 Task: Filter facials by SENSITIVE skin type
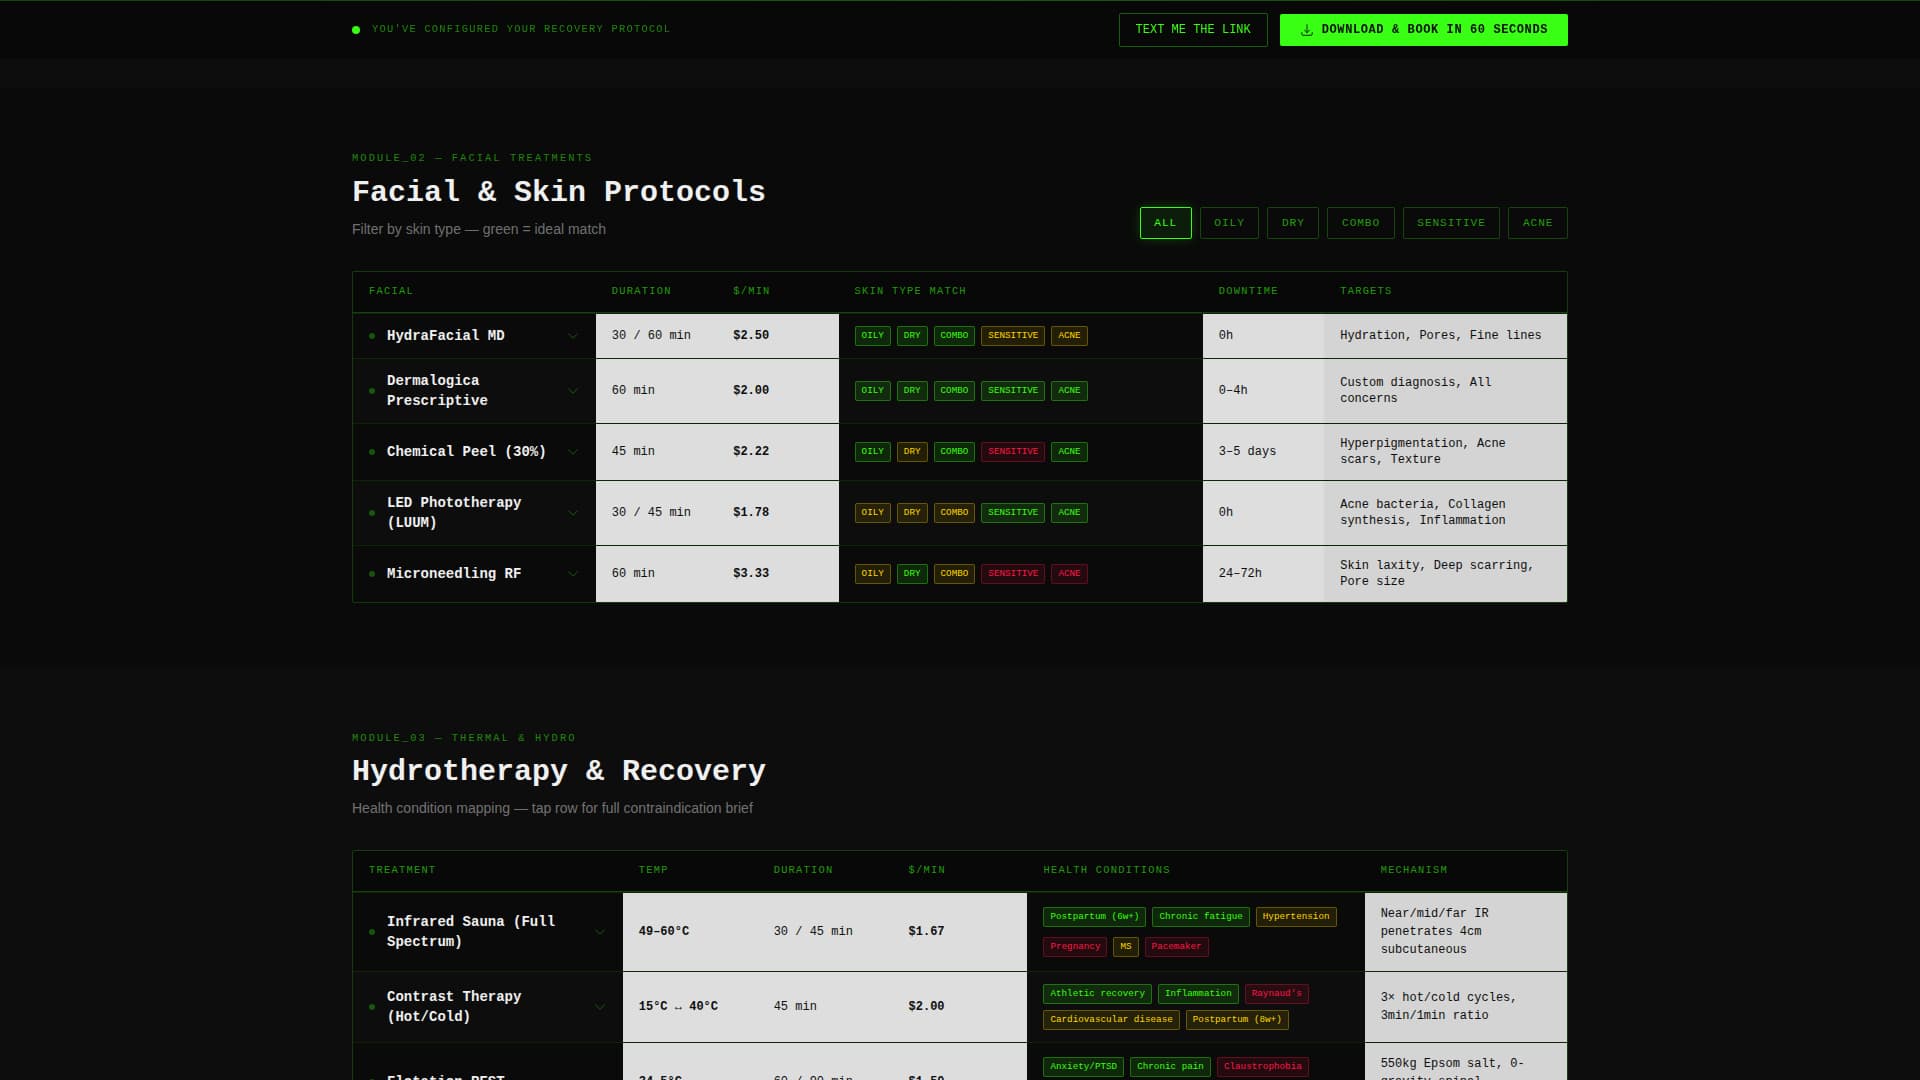tap(1451, 223)
